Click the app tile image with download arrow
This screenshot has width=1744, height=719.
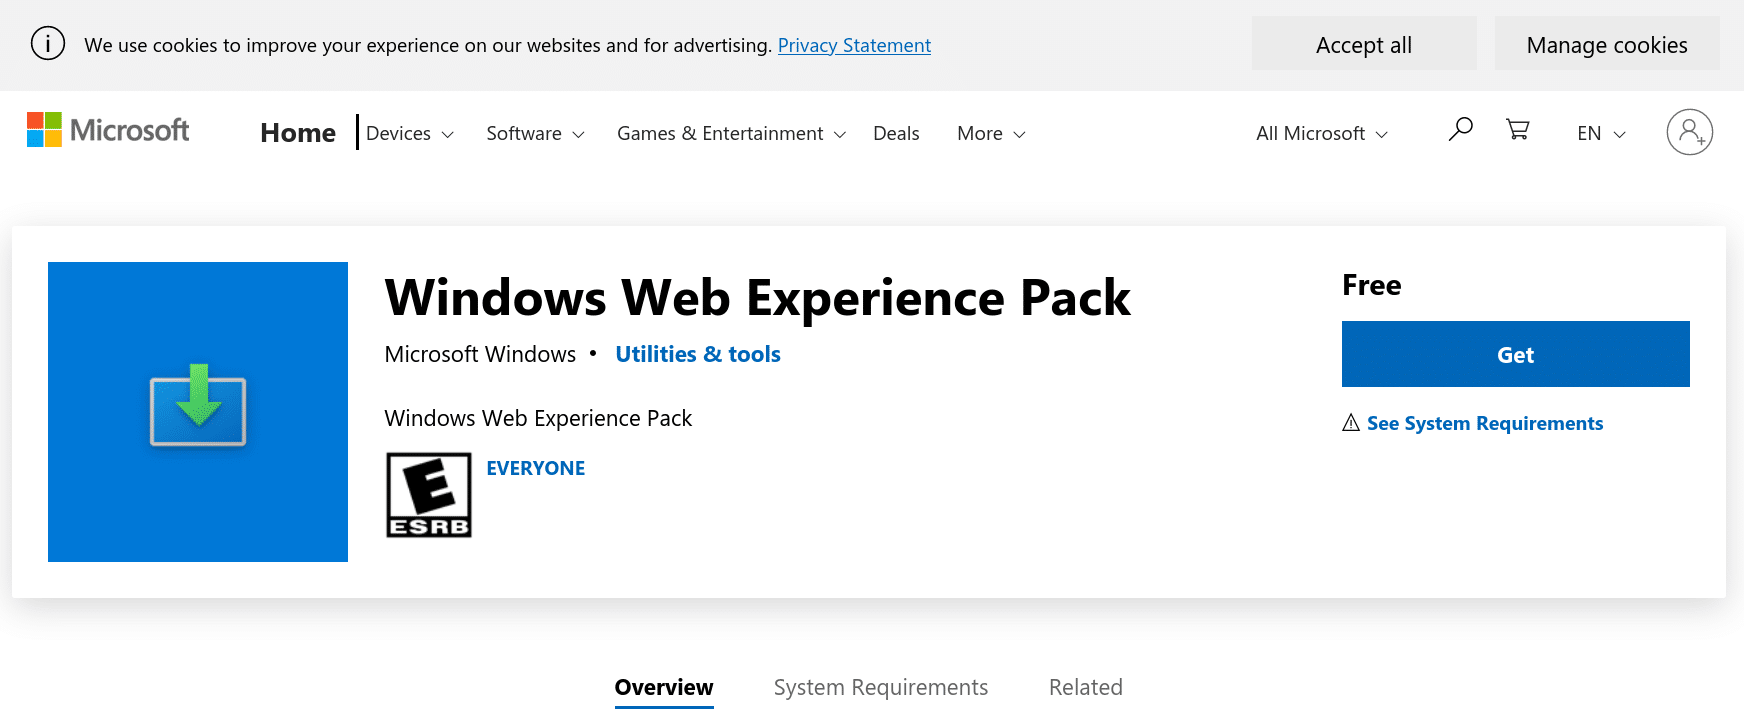198,412
